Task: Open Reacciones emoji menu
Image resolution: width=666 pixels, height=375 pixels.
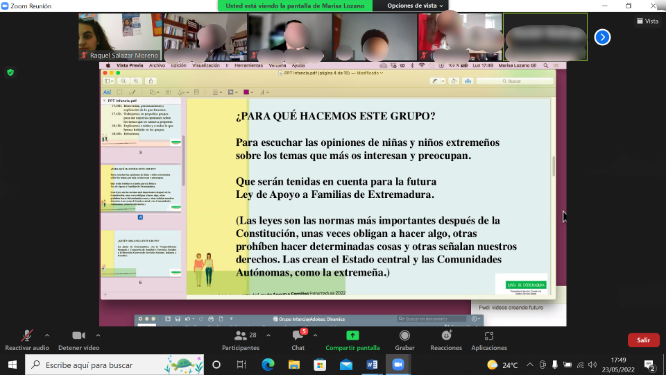Action: point(446,340)
